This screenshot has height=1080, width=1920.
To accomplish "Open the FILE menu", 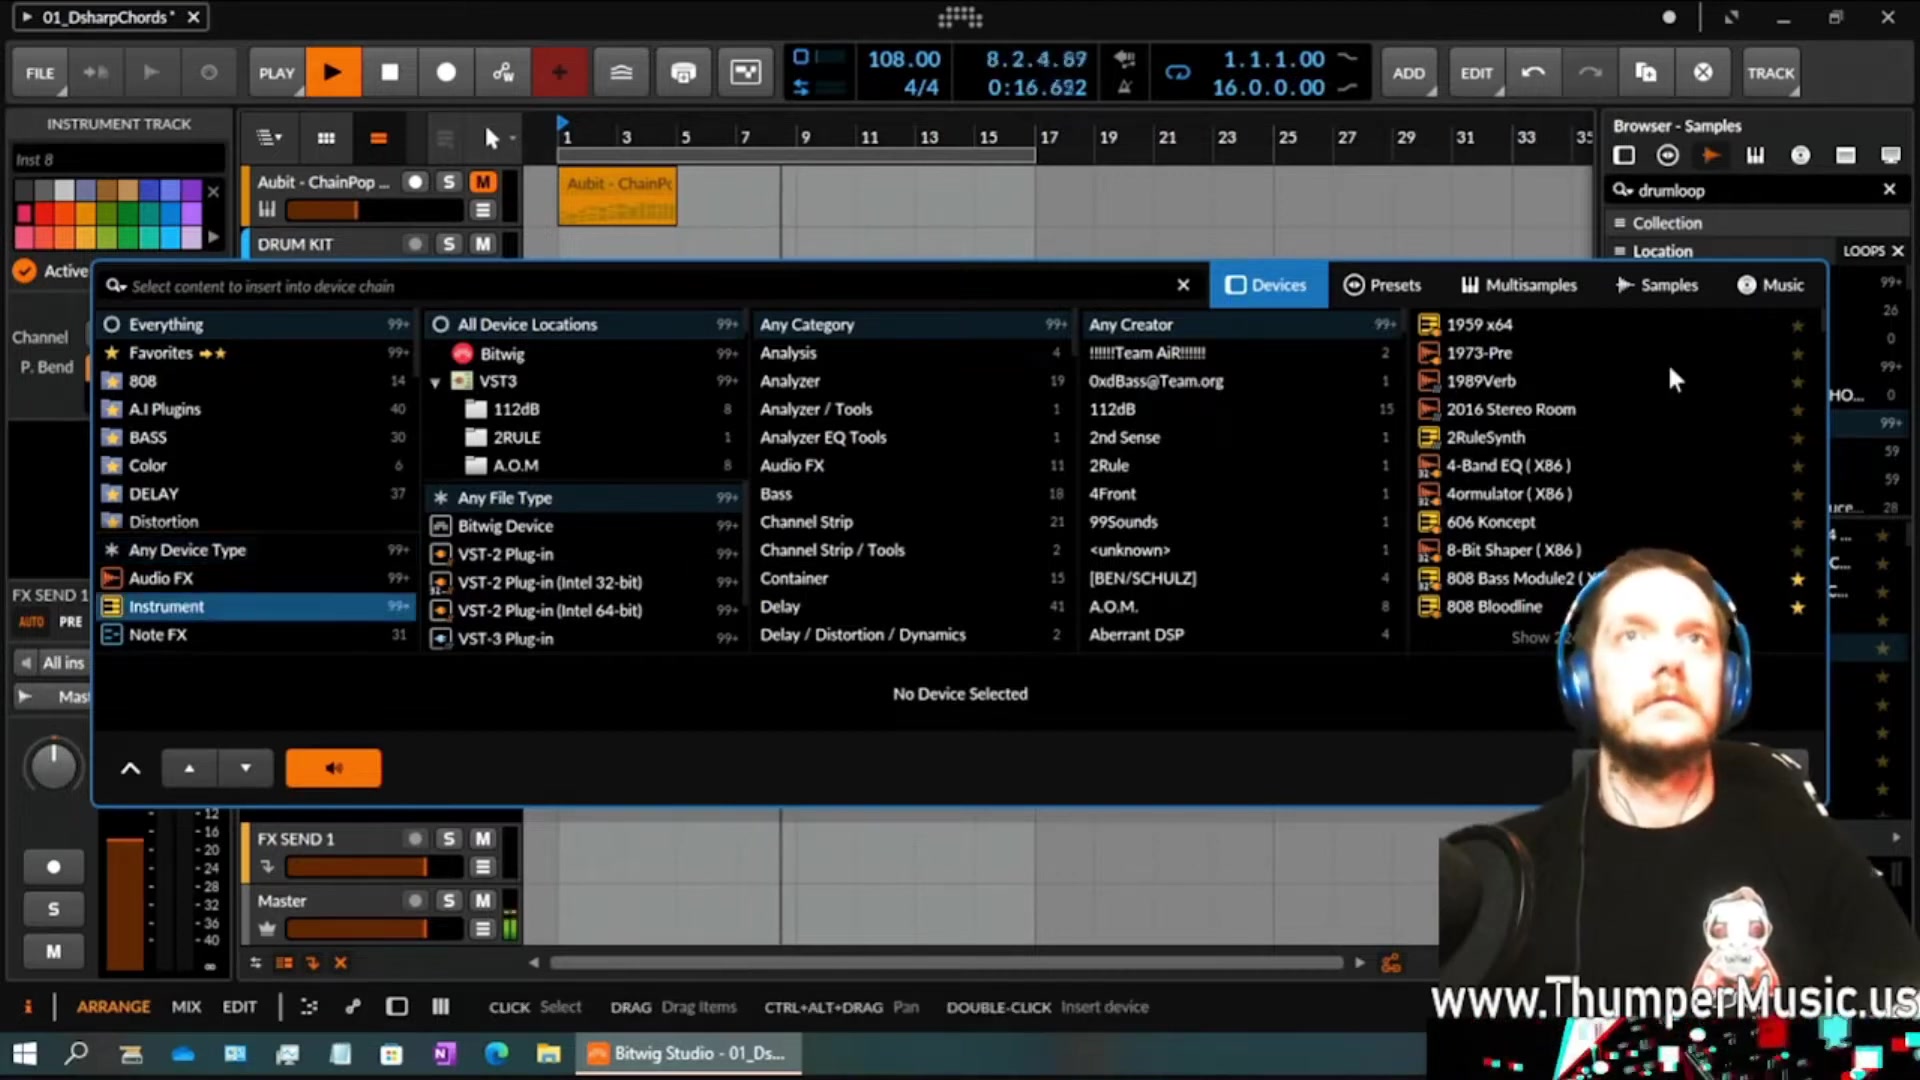I will pyautogui.click(x=40, y=73).
